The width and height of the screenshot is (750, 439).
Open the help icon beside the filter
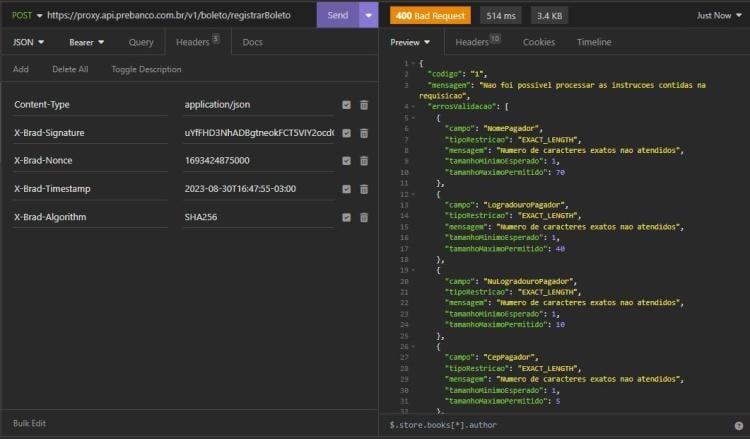pos(739,426)
